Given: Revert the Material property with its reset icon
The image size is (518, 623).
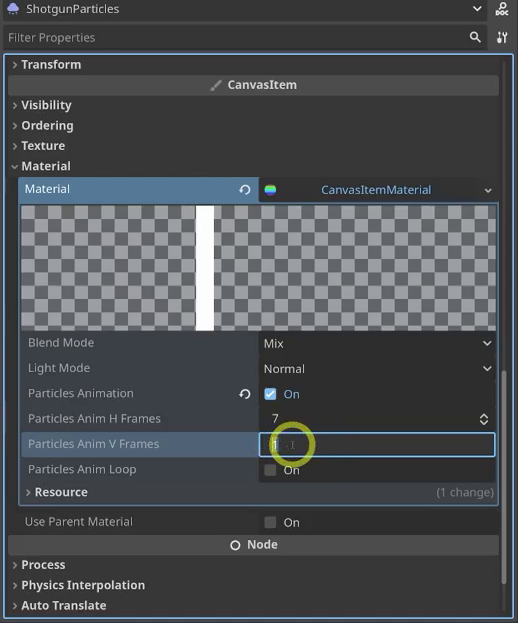Looking at the screenshot, I should click(245, 190).
